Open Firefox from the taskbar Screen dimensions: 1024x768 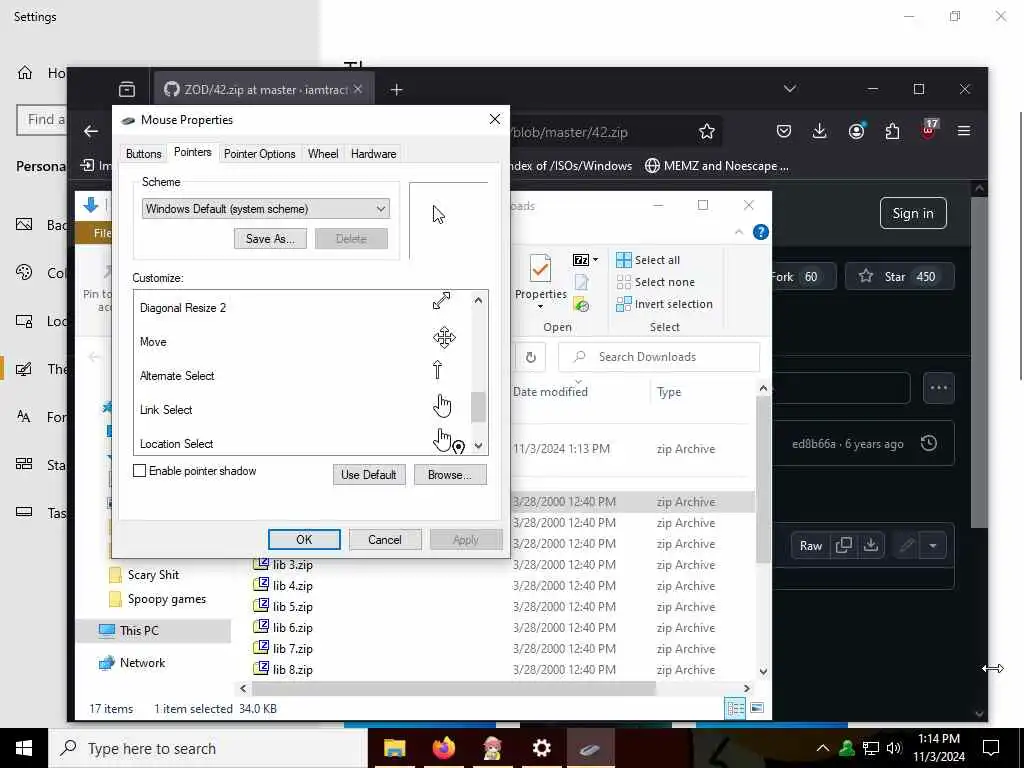point(443,748)
